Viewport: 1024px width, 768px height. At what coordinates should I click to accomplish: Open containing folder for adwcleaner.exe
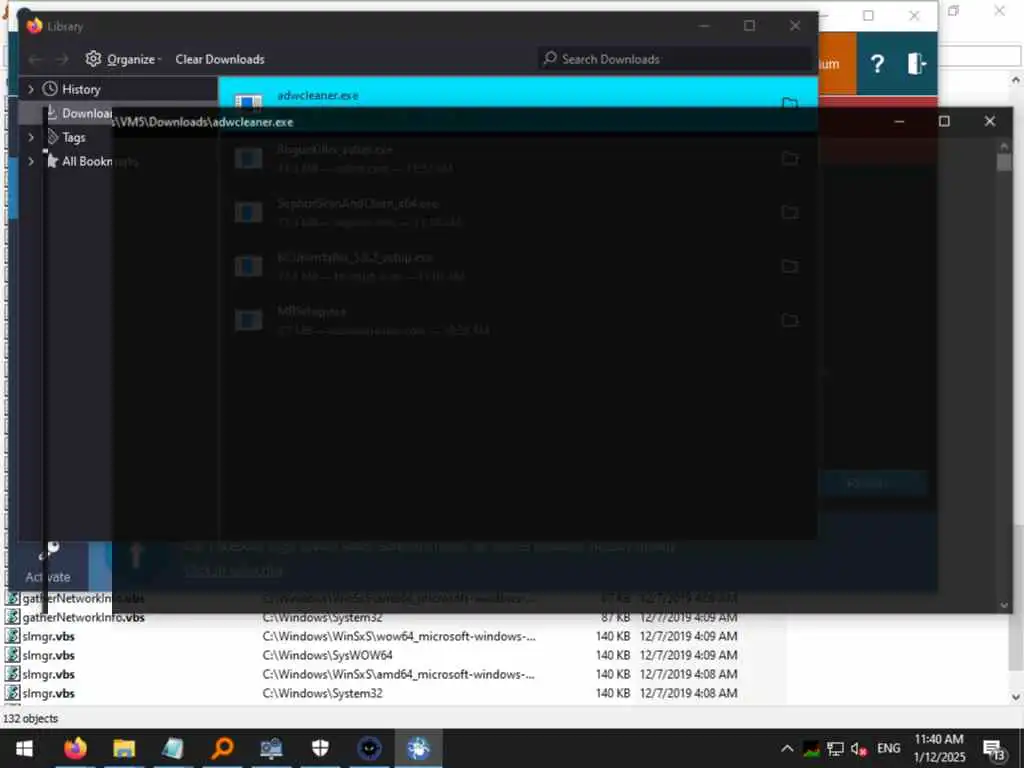pyautogui.click(x=790, y=102)
